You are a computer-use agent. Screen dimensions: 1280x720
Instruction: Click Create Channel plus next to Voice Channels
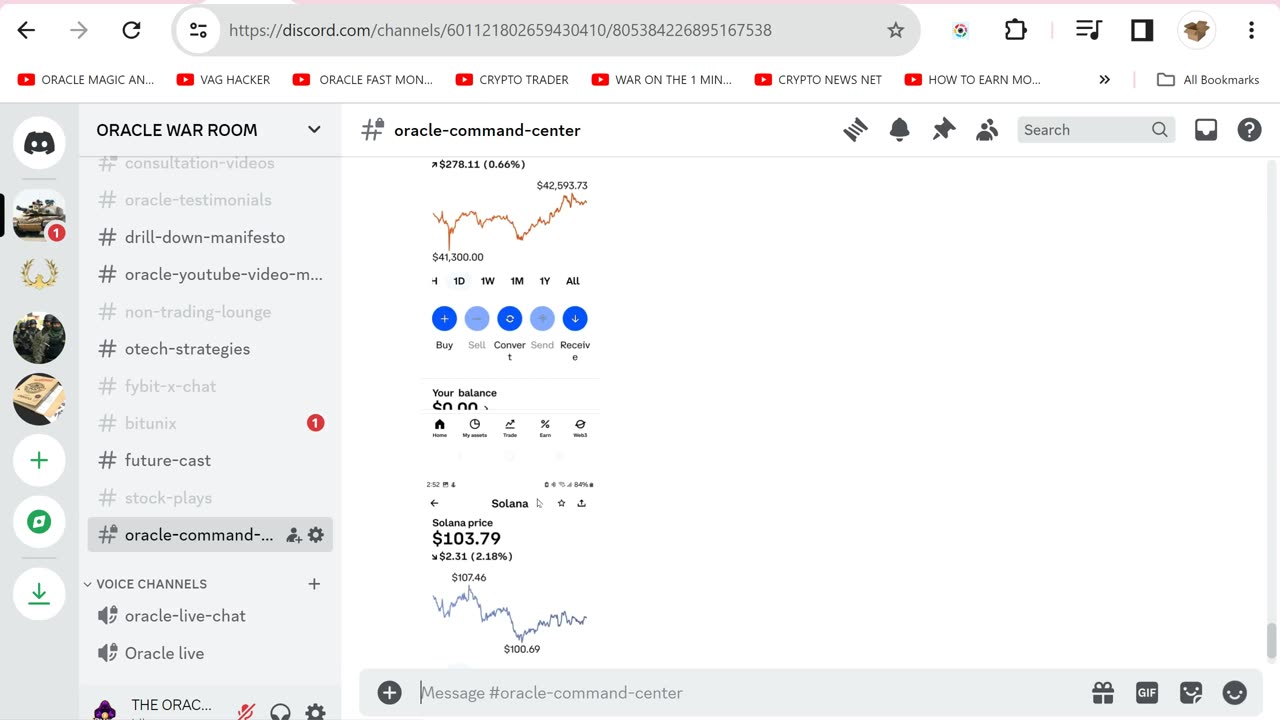click(314, 584)
